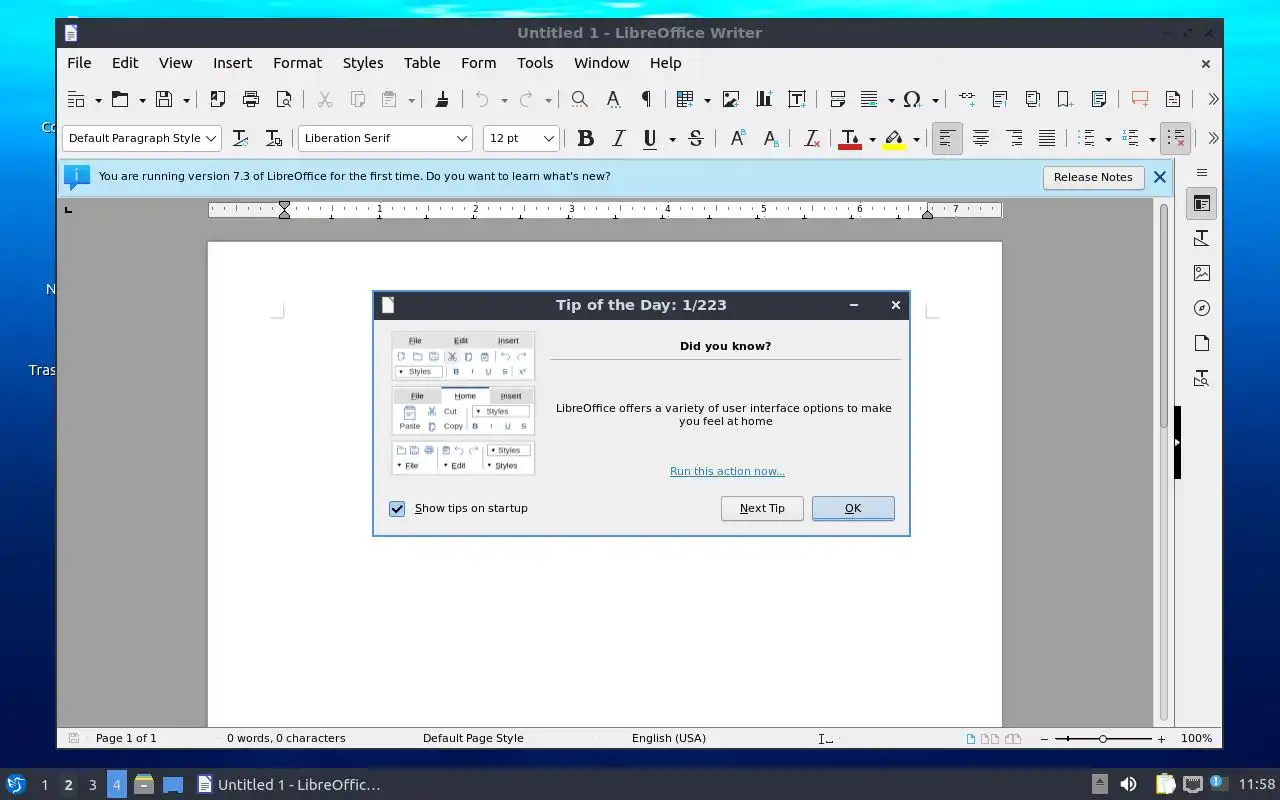Expand the Unordered List dropdown arrow
This screenshot has height=800, width=1280.
[x=1108, y=139]
